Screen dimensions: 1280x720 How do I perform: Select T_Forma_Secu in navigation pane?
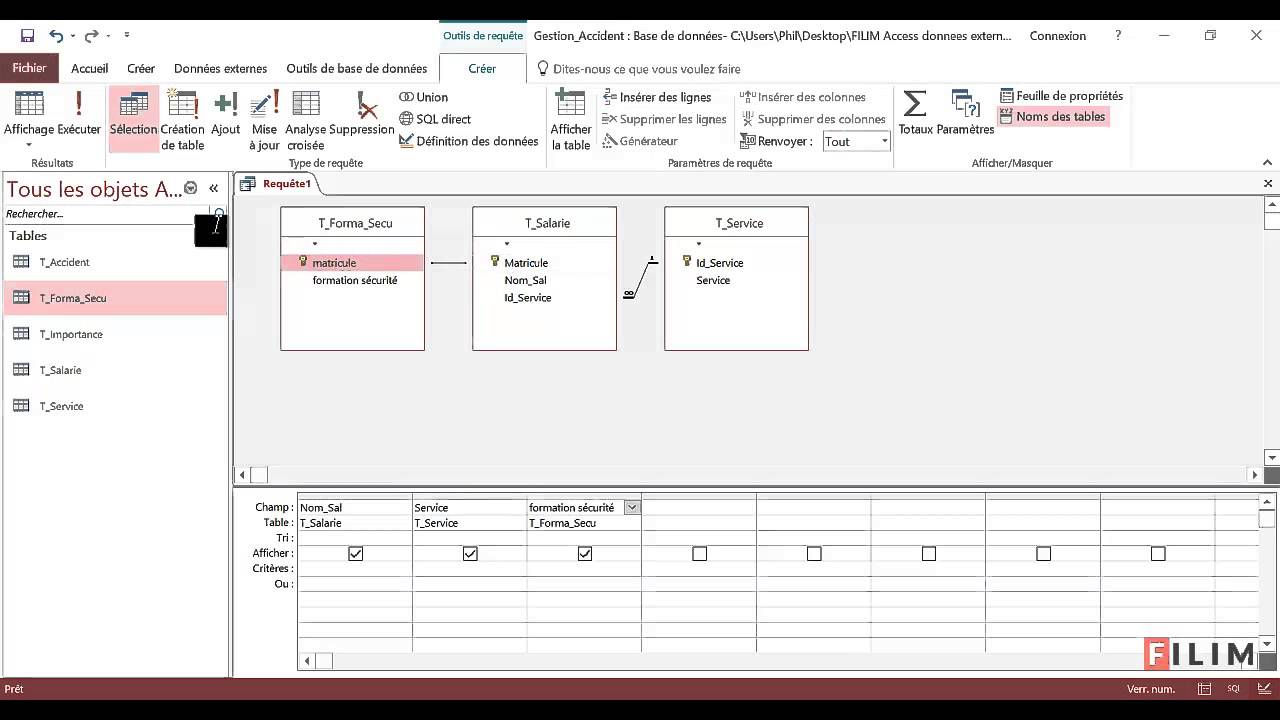115,298
